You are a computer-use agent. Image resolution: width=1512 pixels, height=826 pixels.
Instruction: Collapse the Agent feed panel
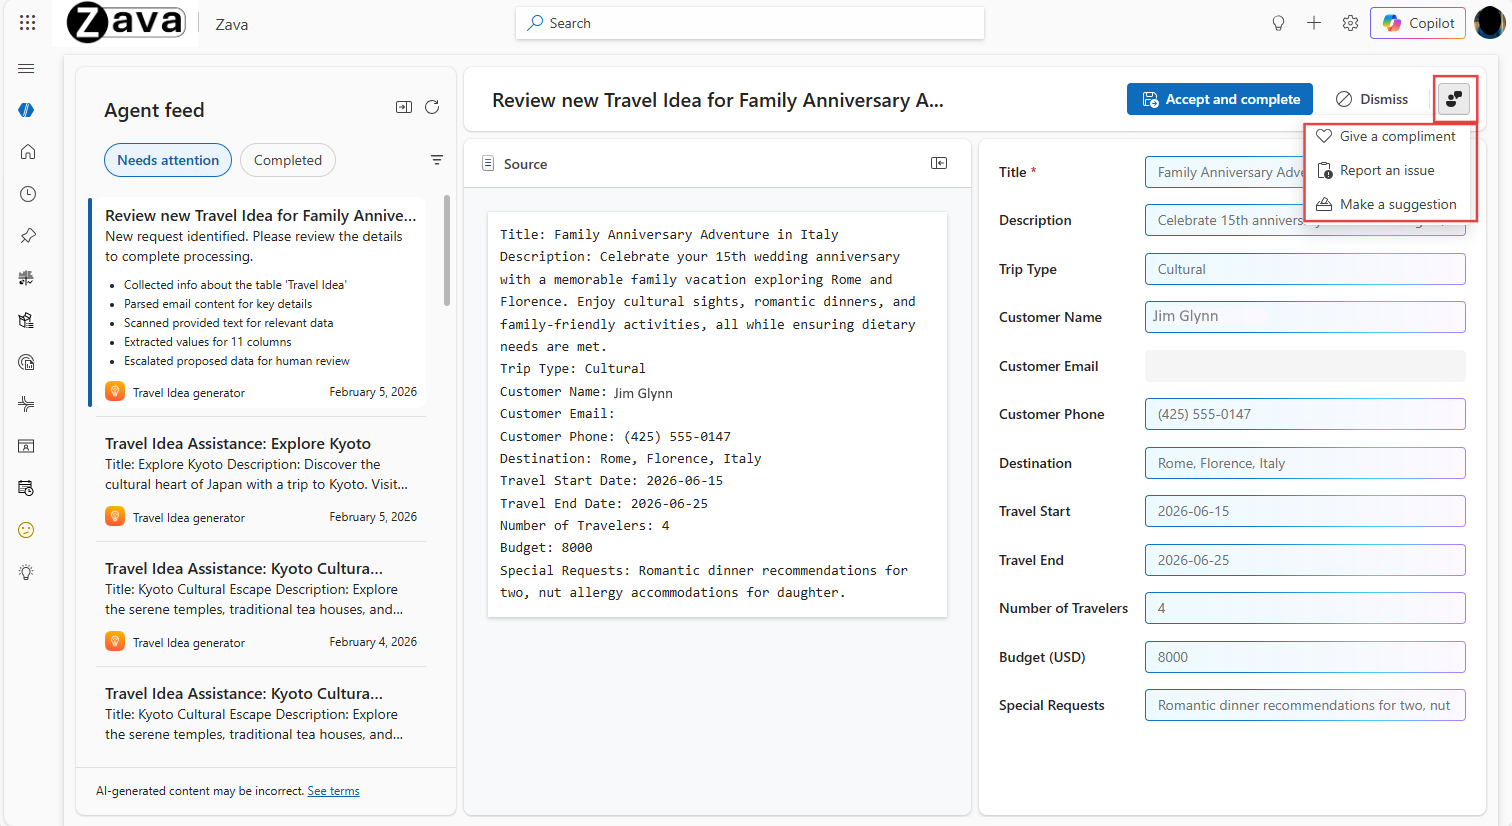(x=404, y=107)
